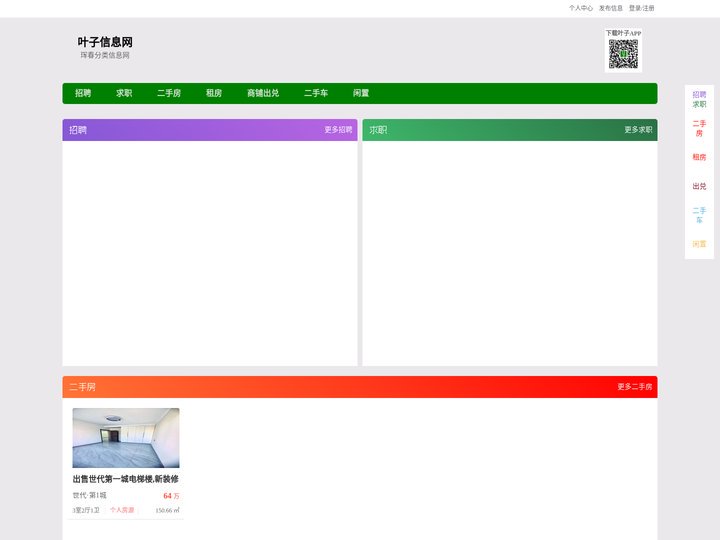Viewport: 720px width, 540px height.
Task: Open 个人中心 in the top bar
Action: tap(580, 8)
